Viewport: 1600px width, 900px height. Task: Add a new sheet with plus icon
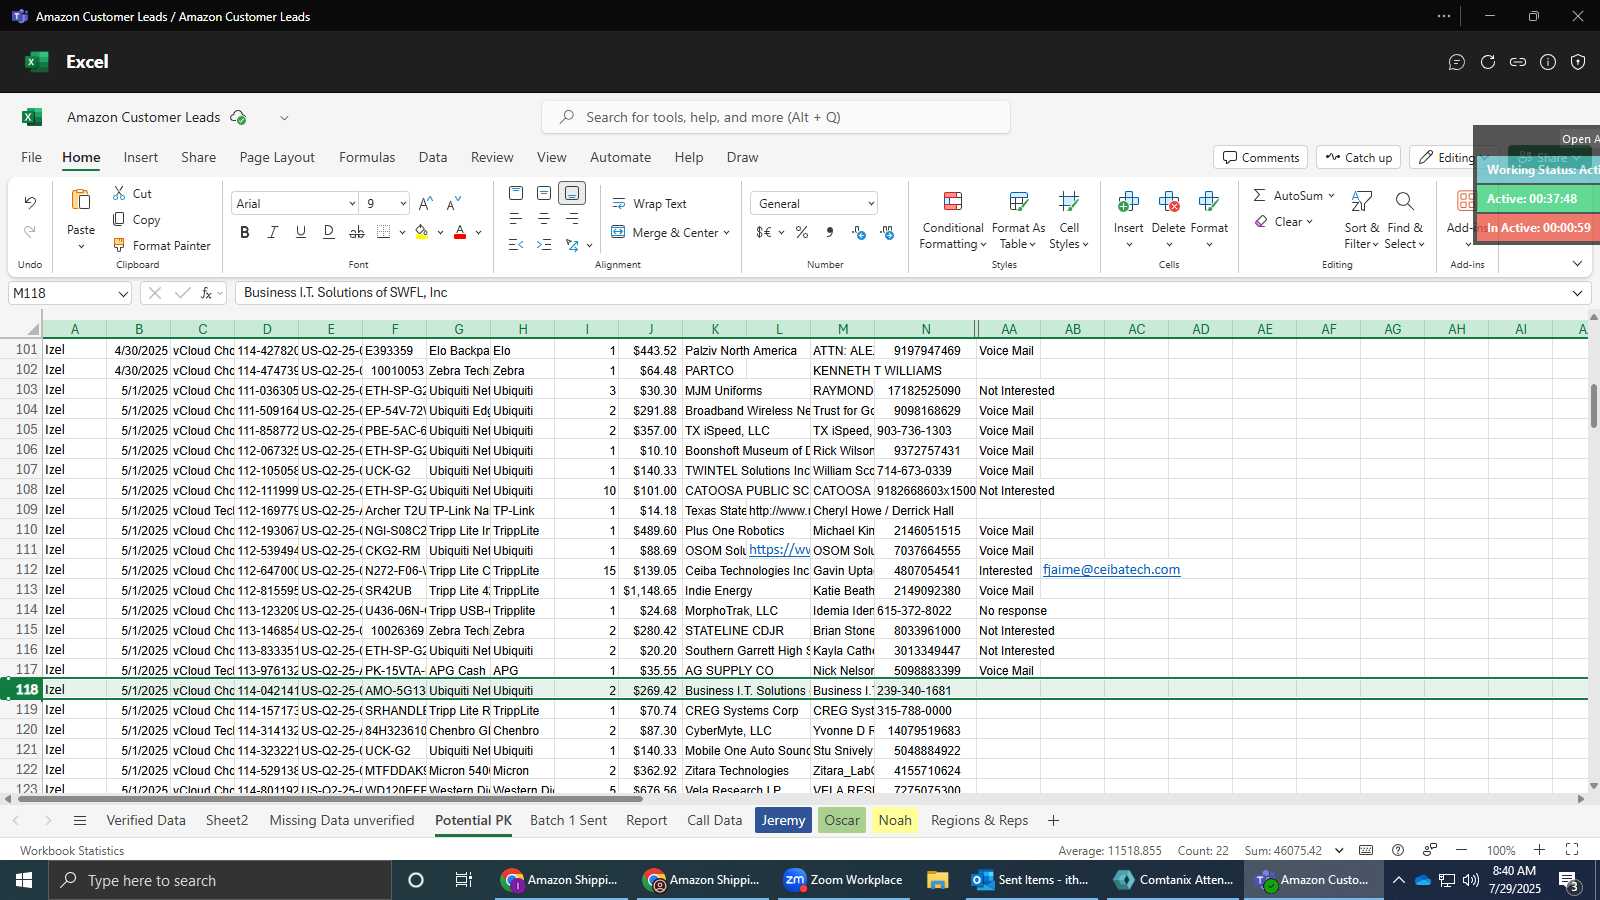pos(1053,820)
